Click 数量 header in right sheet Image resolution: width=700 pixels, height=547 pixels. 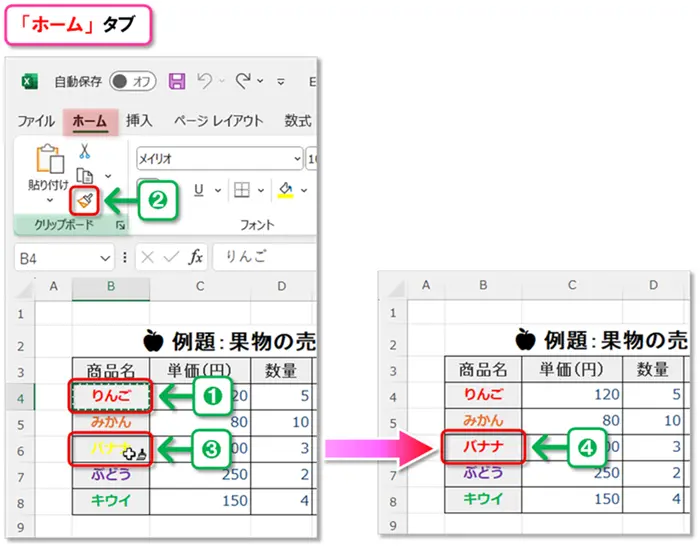point(653,369)
